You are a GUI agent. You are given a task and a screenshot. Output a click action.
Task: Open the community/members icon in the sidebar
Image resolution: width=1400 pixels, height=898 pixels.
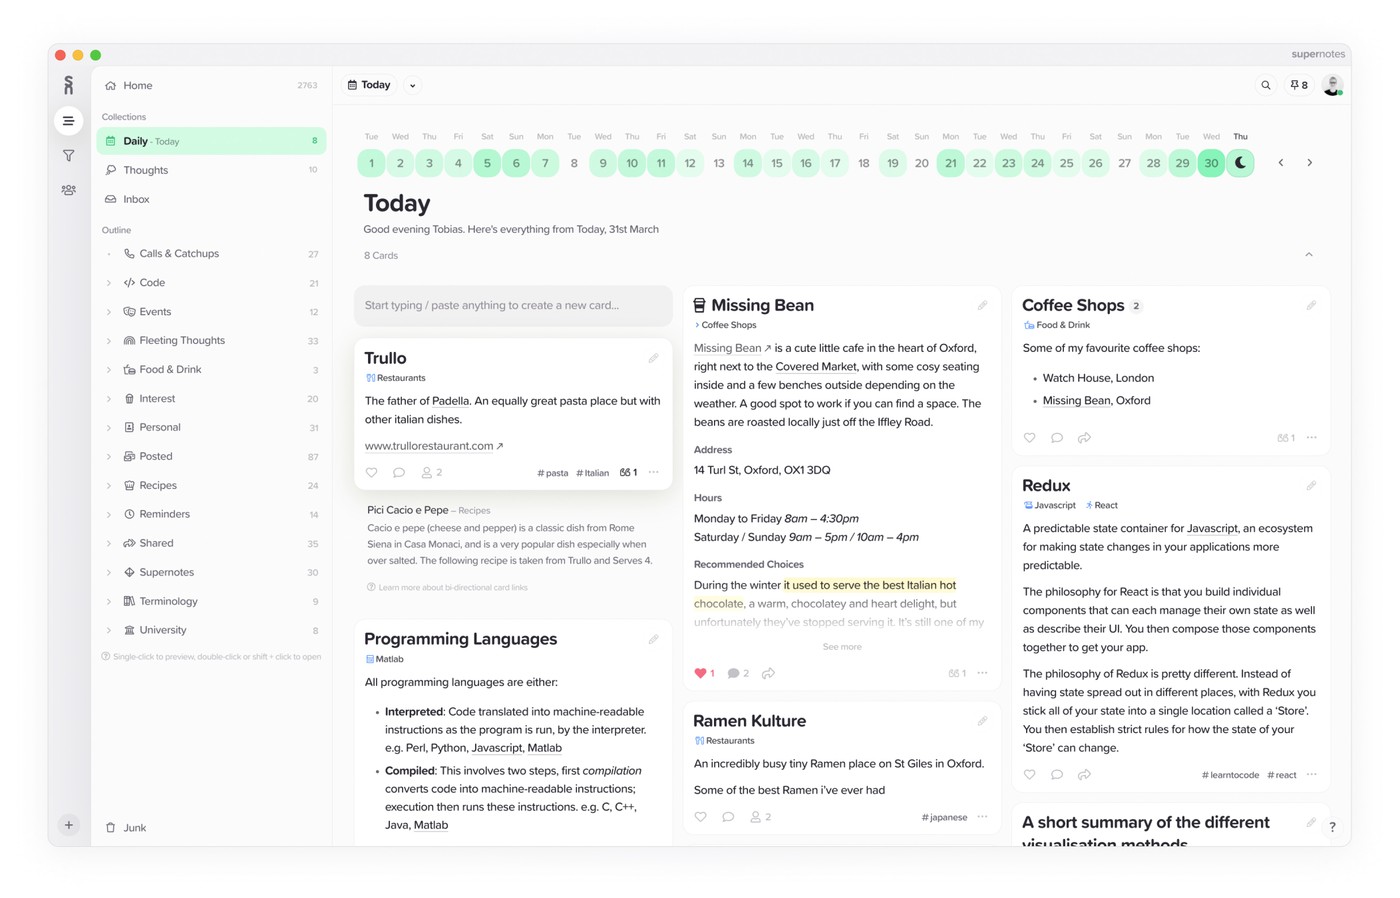pyautogui.click(x=68, y=190)
